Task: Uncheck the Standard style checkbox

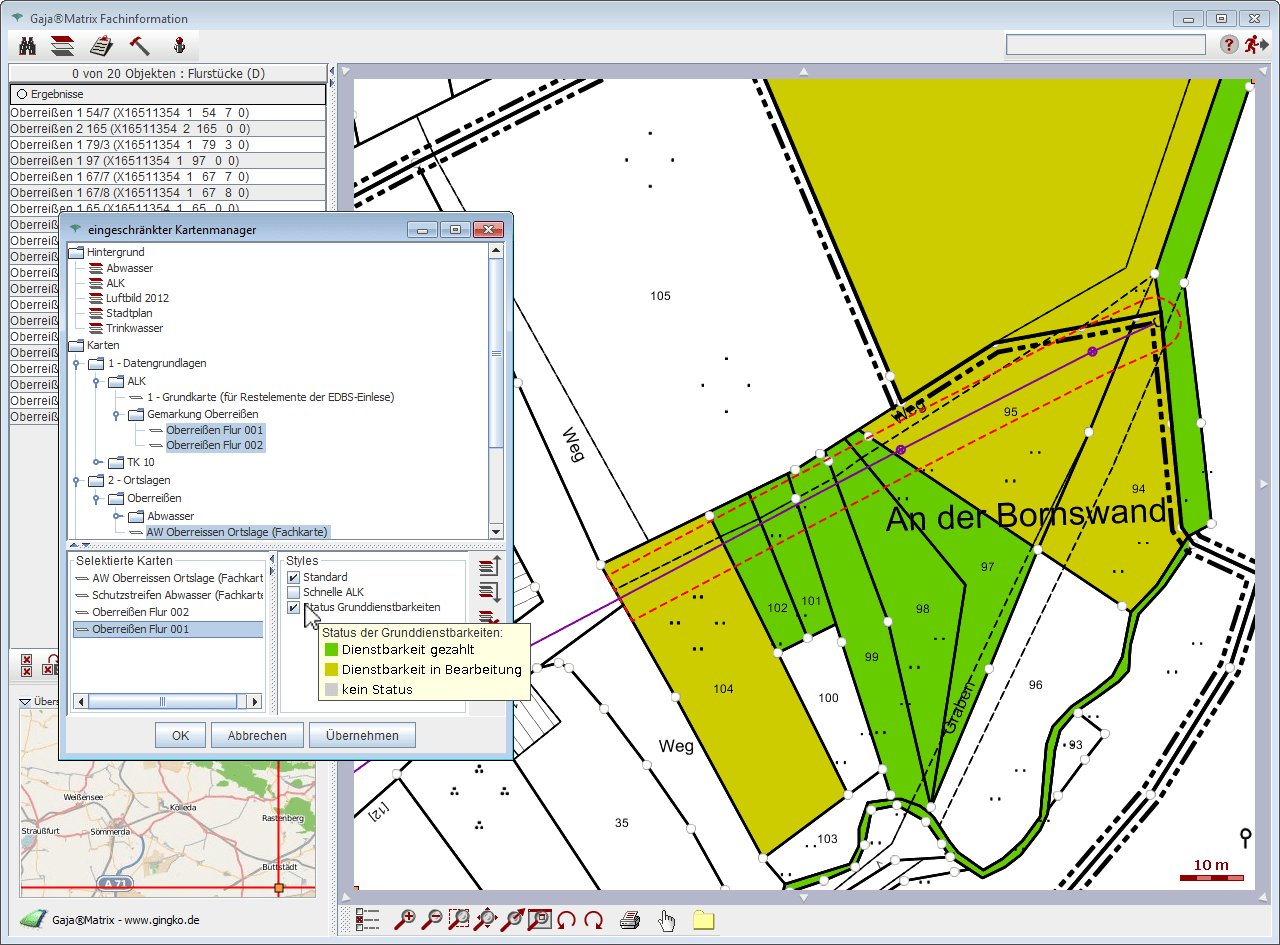Action: click(293, 577)
